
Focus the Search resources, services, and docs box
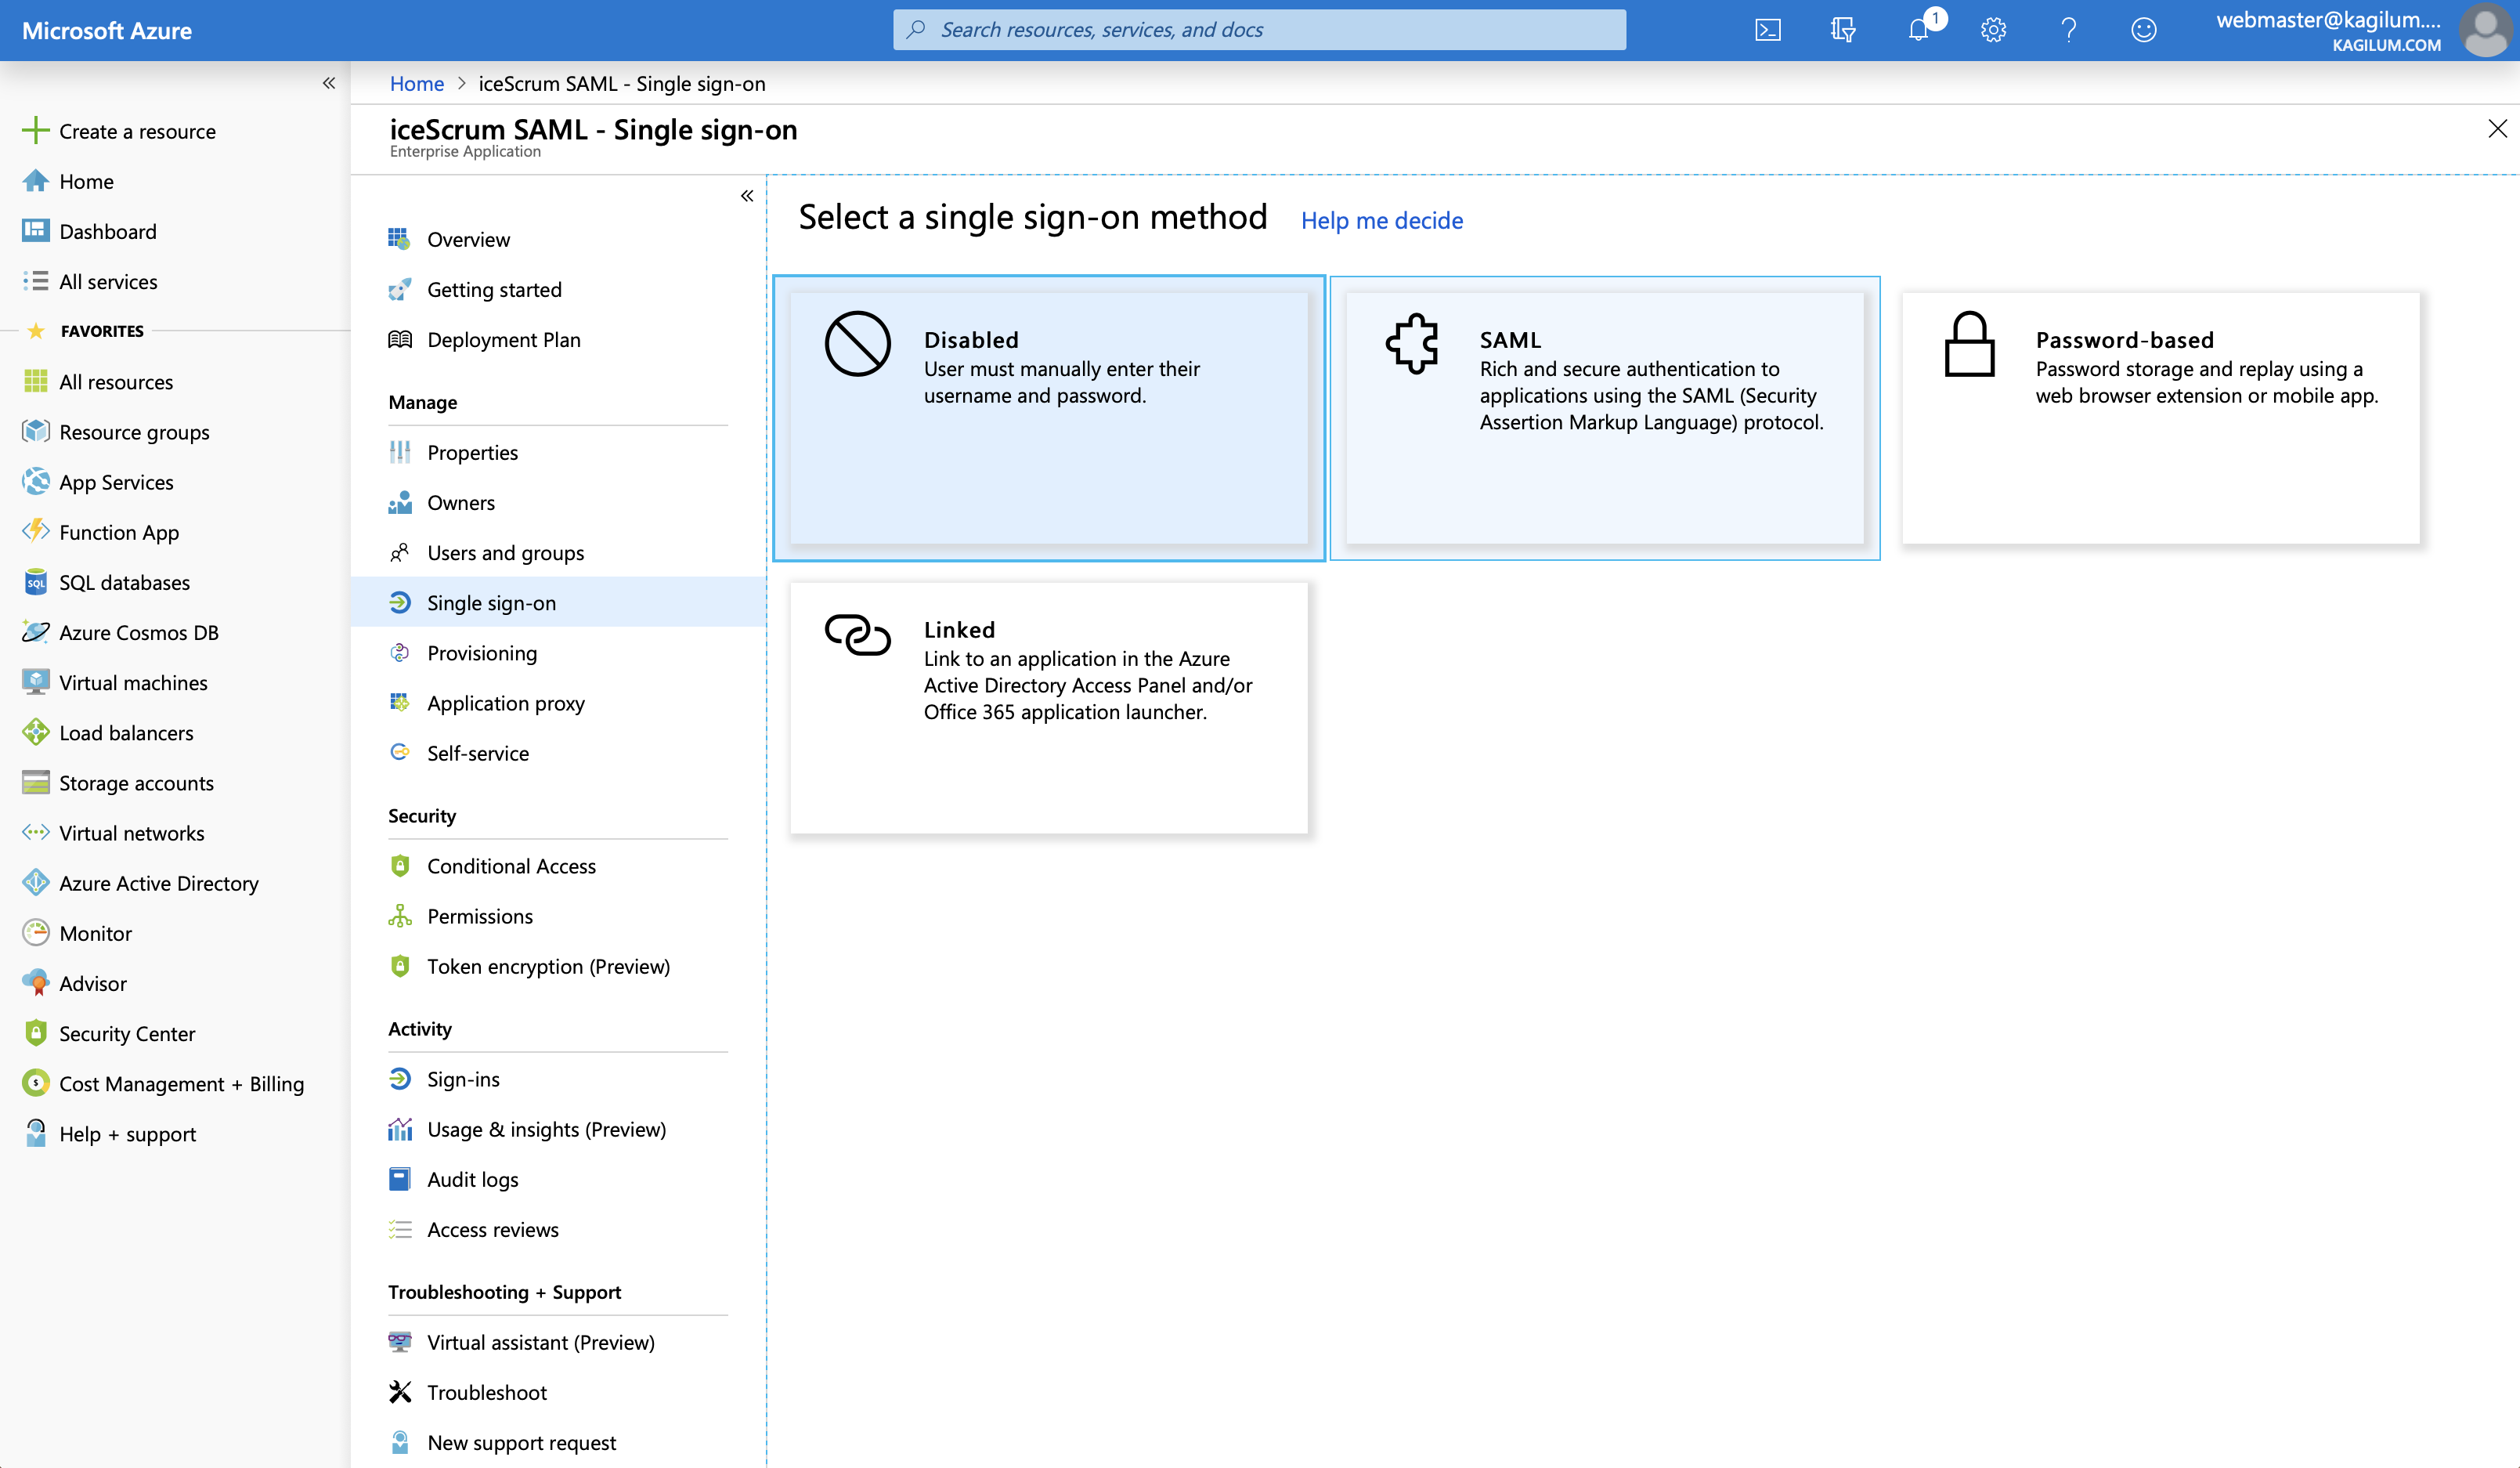(1259, 30)
